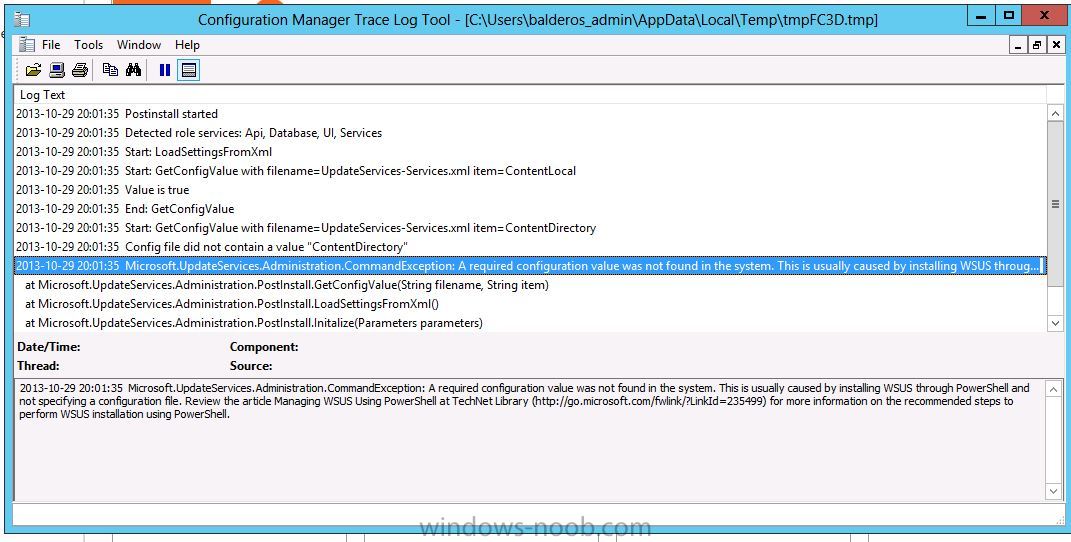This screenshot has width=1071, height=542.
Task: Click the log list scrollbar thumb
Action: (x=1055, y=205)
